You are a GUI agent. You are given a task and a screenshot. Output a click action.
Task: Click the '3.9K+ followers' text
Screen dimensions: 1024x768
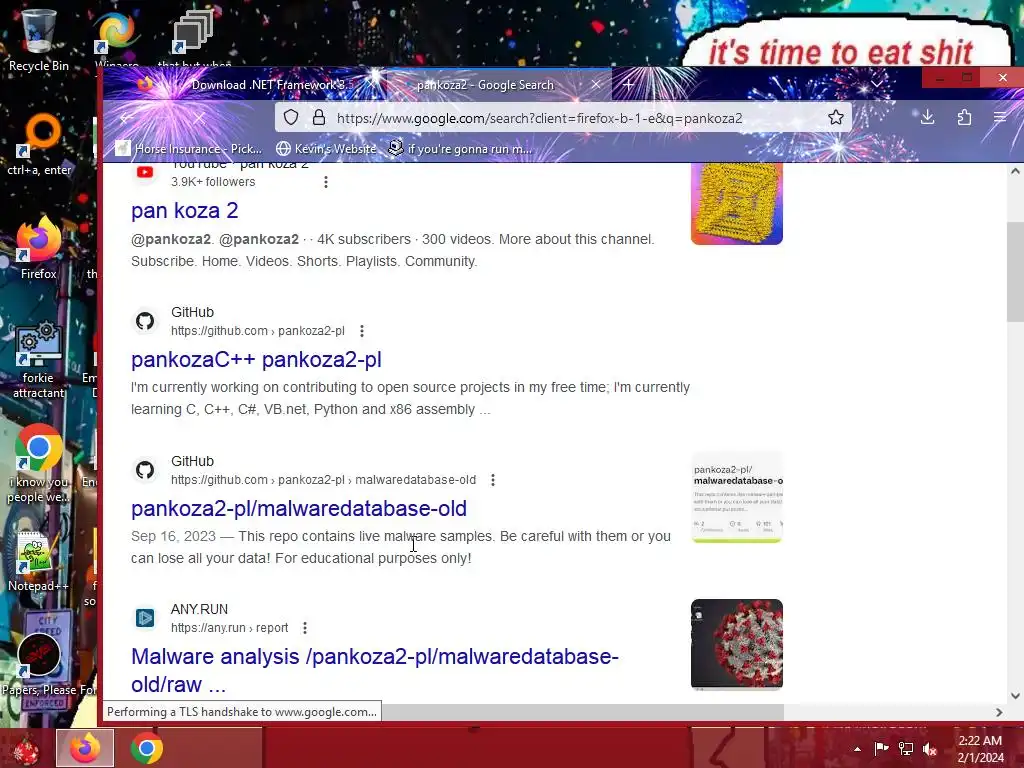213,182
